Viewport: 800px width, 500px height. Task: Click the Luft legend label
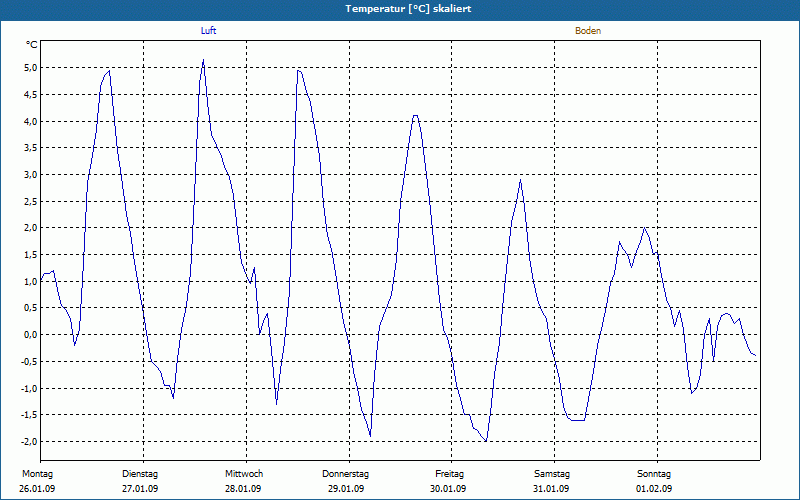click(x=208, y=31)
